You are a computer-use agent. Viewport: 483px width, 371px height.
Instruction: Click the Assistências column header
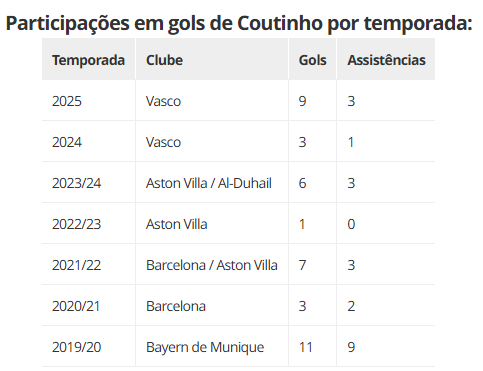[386, 60]
